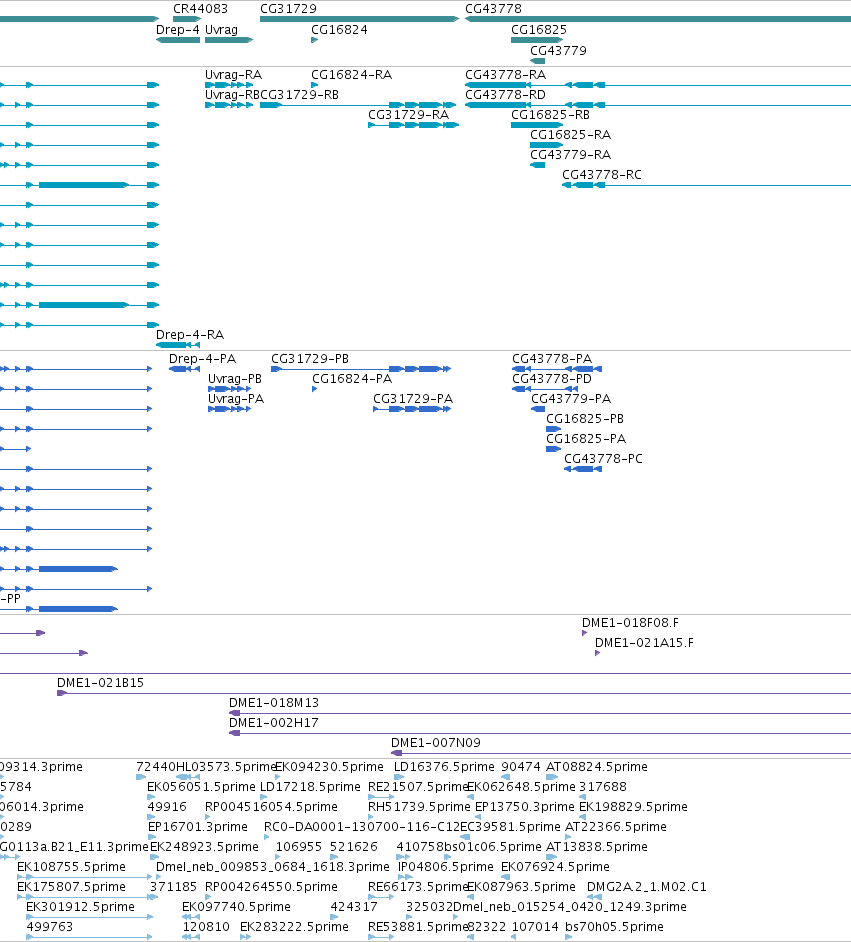Click the CG43778-PA protein label
The width and height of the screenshot is (851, 942).
(x=552, y=359)
